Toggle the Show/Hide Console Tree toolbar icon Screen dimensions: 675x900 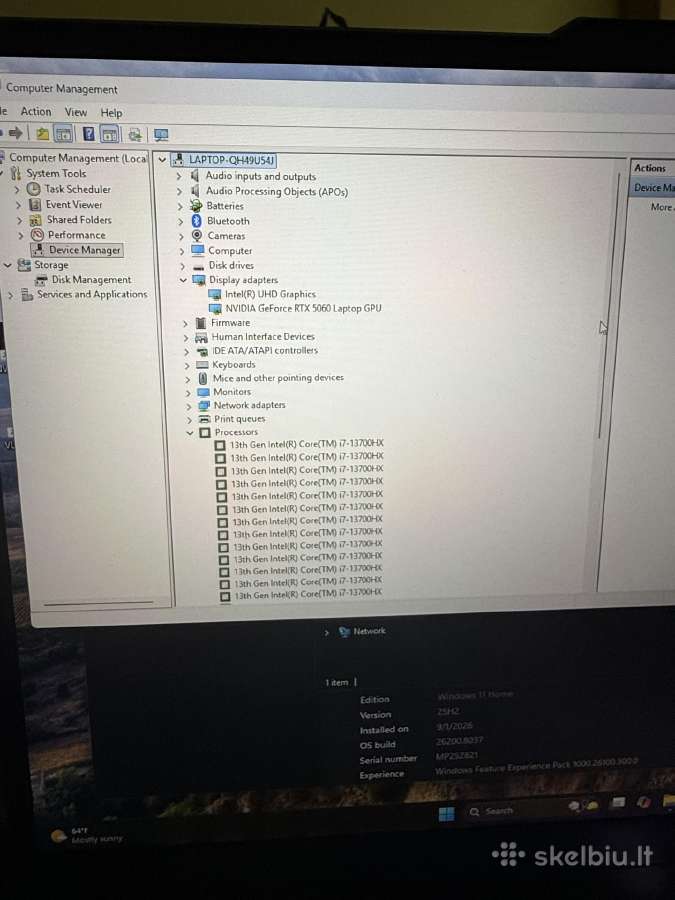[x=63, y=134]
